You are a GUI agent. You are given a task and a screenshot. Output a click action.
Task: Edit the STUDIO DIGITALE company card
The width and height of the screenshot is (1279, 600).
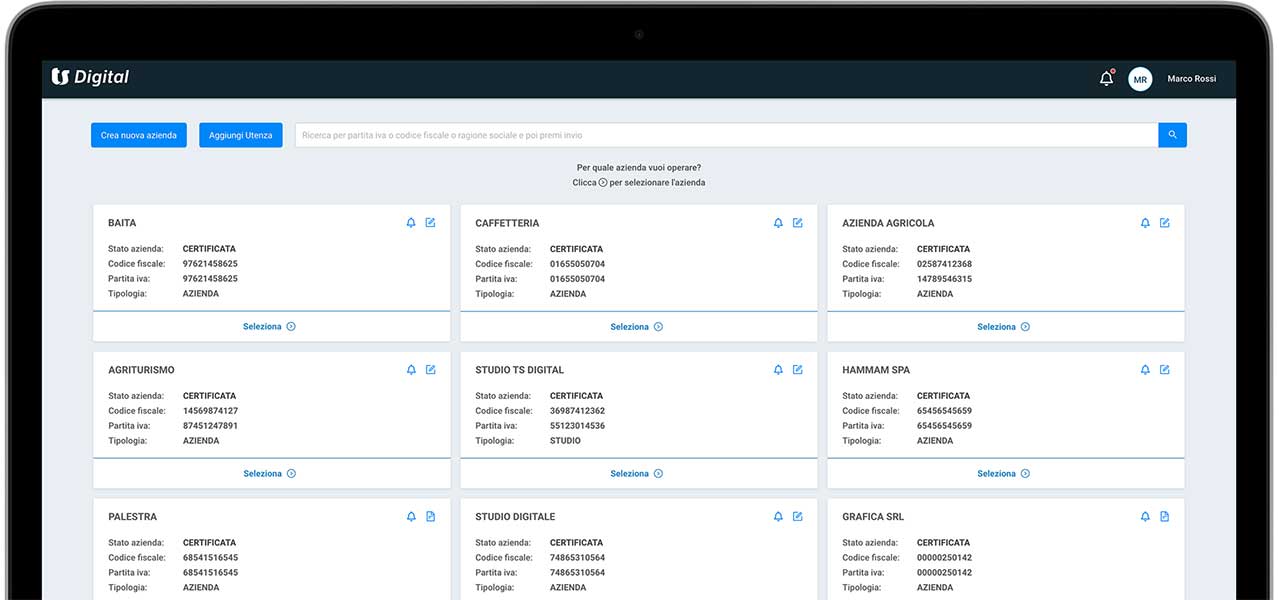[x=798, y=517]
